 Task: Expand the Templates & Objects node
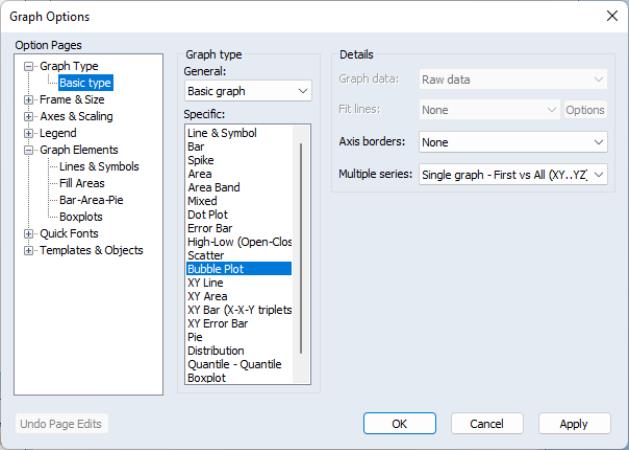tap(28, 250)
